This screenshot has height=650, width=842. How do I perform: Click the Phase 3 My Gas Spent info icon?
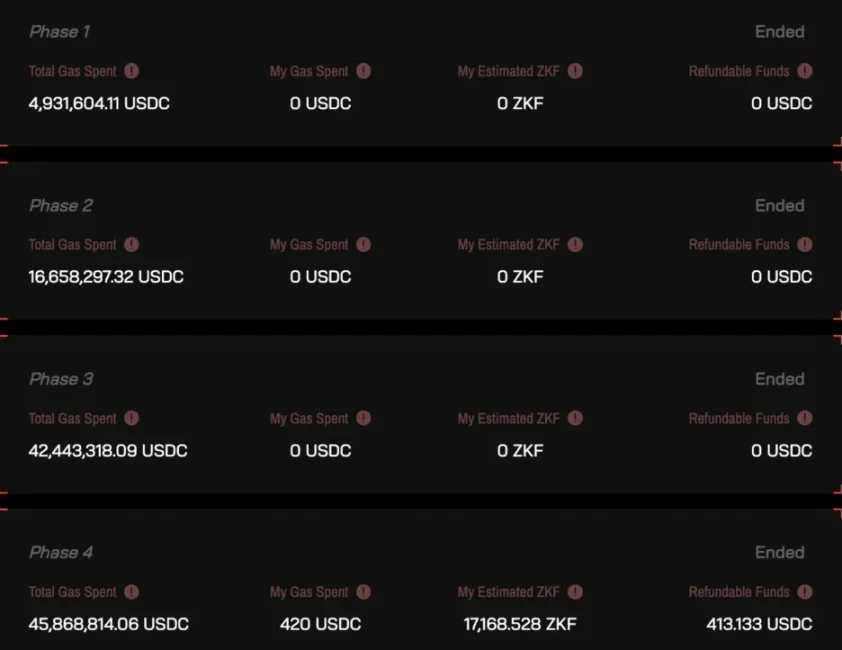(364, 418)
